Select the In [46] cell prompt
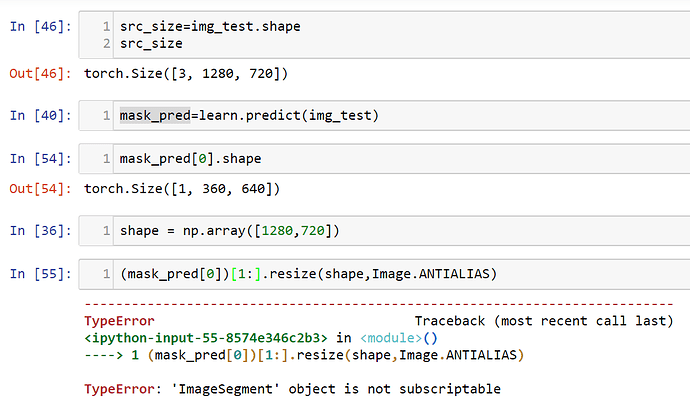Viewport: 690px width, 418px height. [39, 26]
